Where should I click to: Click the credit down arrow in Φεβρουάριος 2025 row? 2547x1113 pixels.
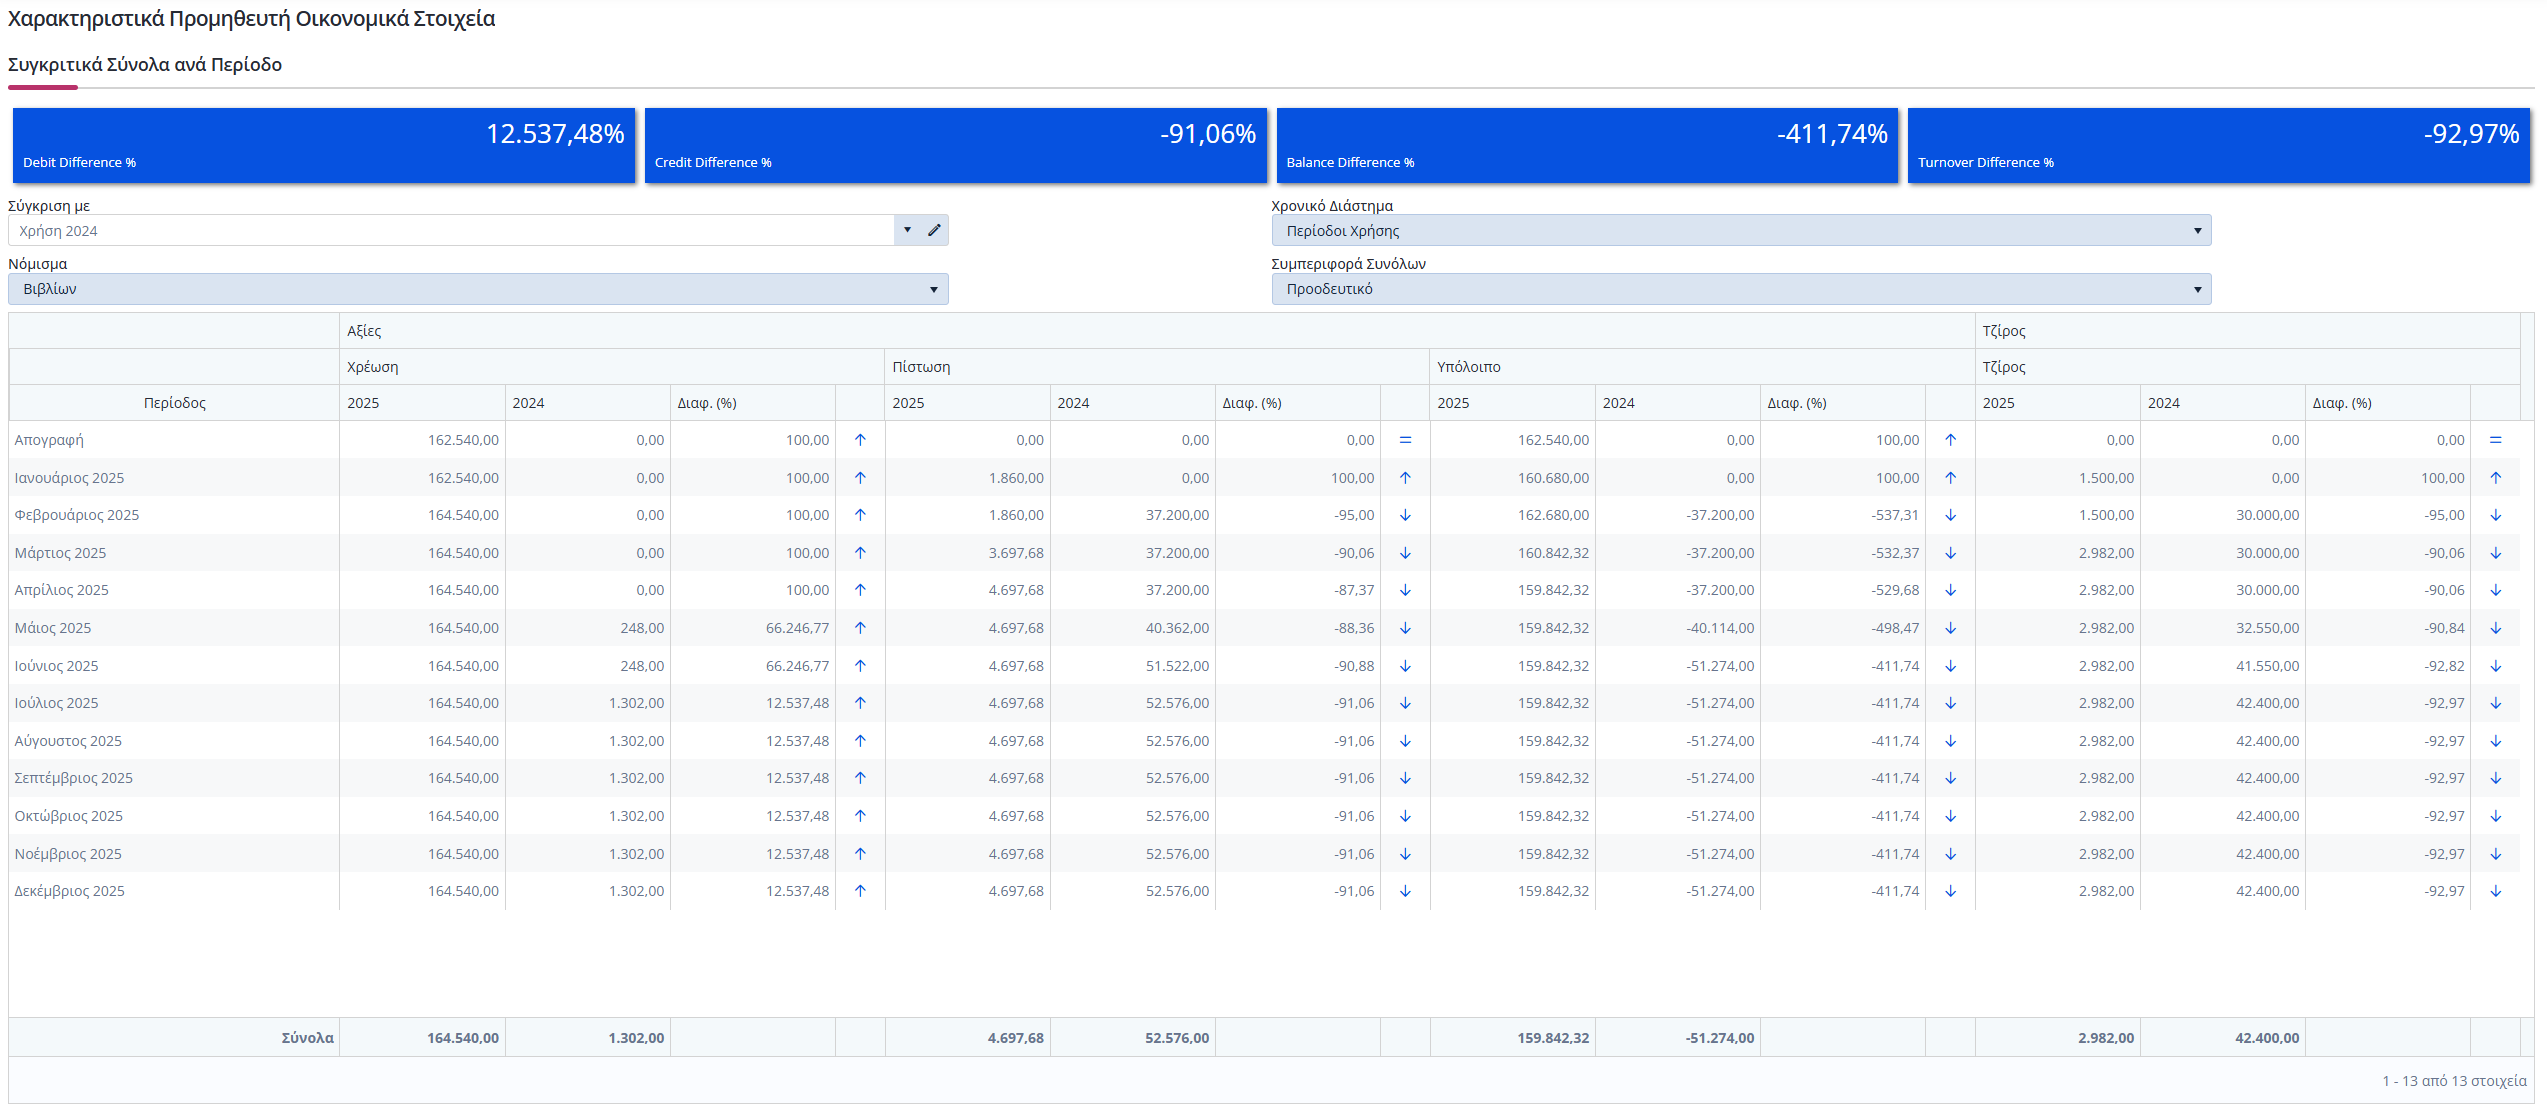(1405, 515)
